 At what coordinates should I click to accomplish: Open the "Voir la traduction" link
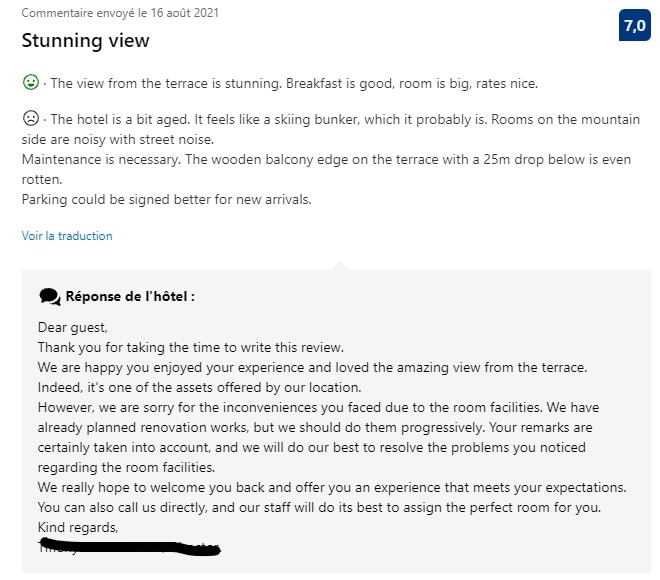click(67, 236)
